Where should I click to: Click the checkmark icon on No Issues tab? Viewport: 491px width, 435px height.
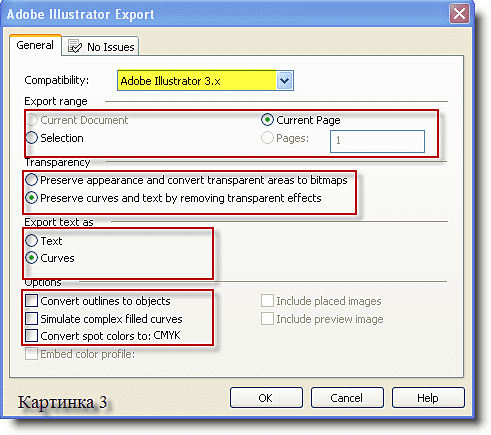click(x=75, y=47)
